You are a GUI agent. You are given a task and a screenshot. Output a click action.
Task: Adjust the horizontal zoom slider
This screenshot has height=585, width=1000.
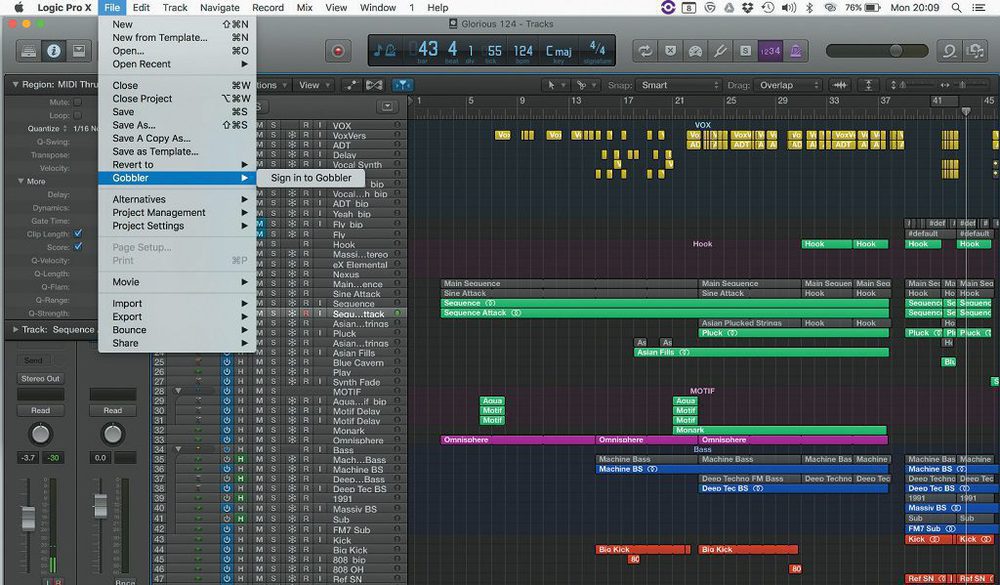(963, 84)
